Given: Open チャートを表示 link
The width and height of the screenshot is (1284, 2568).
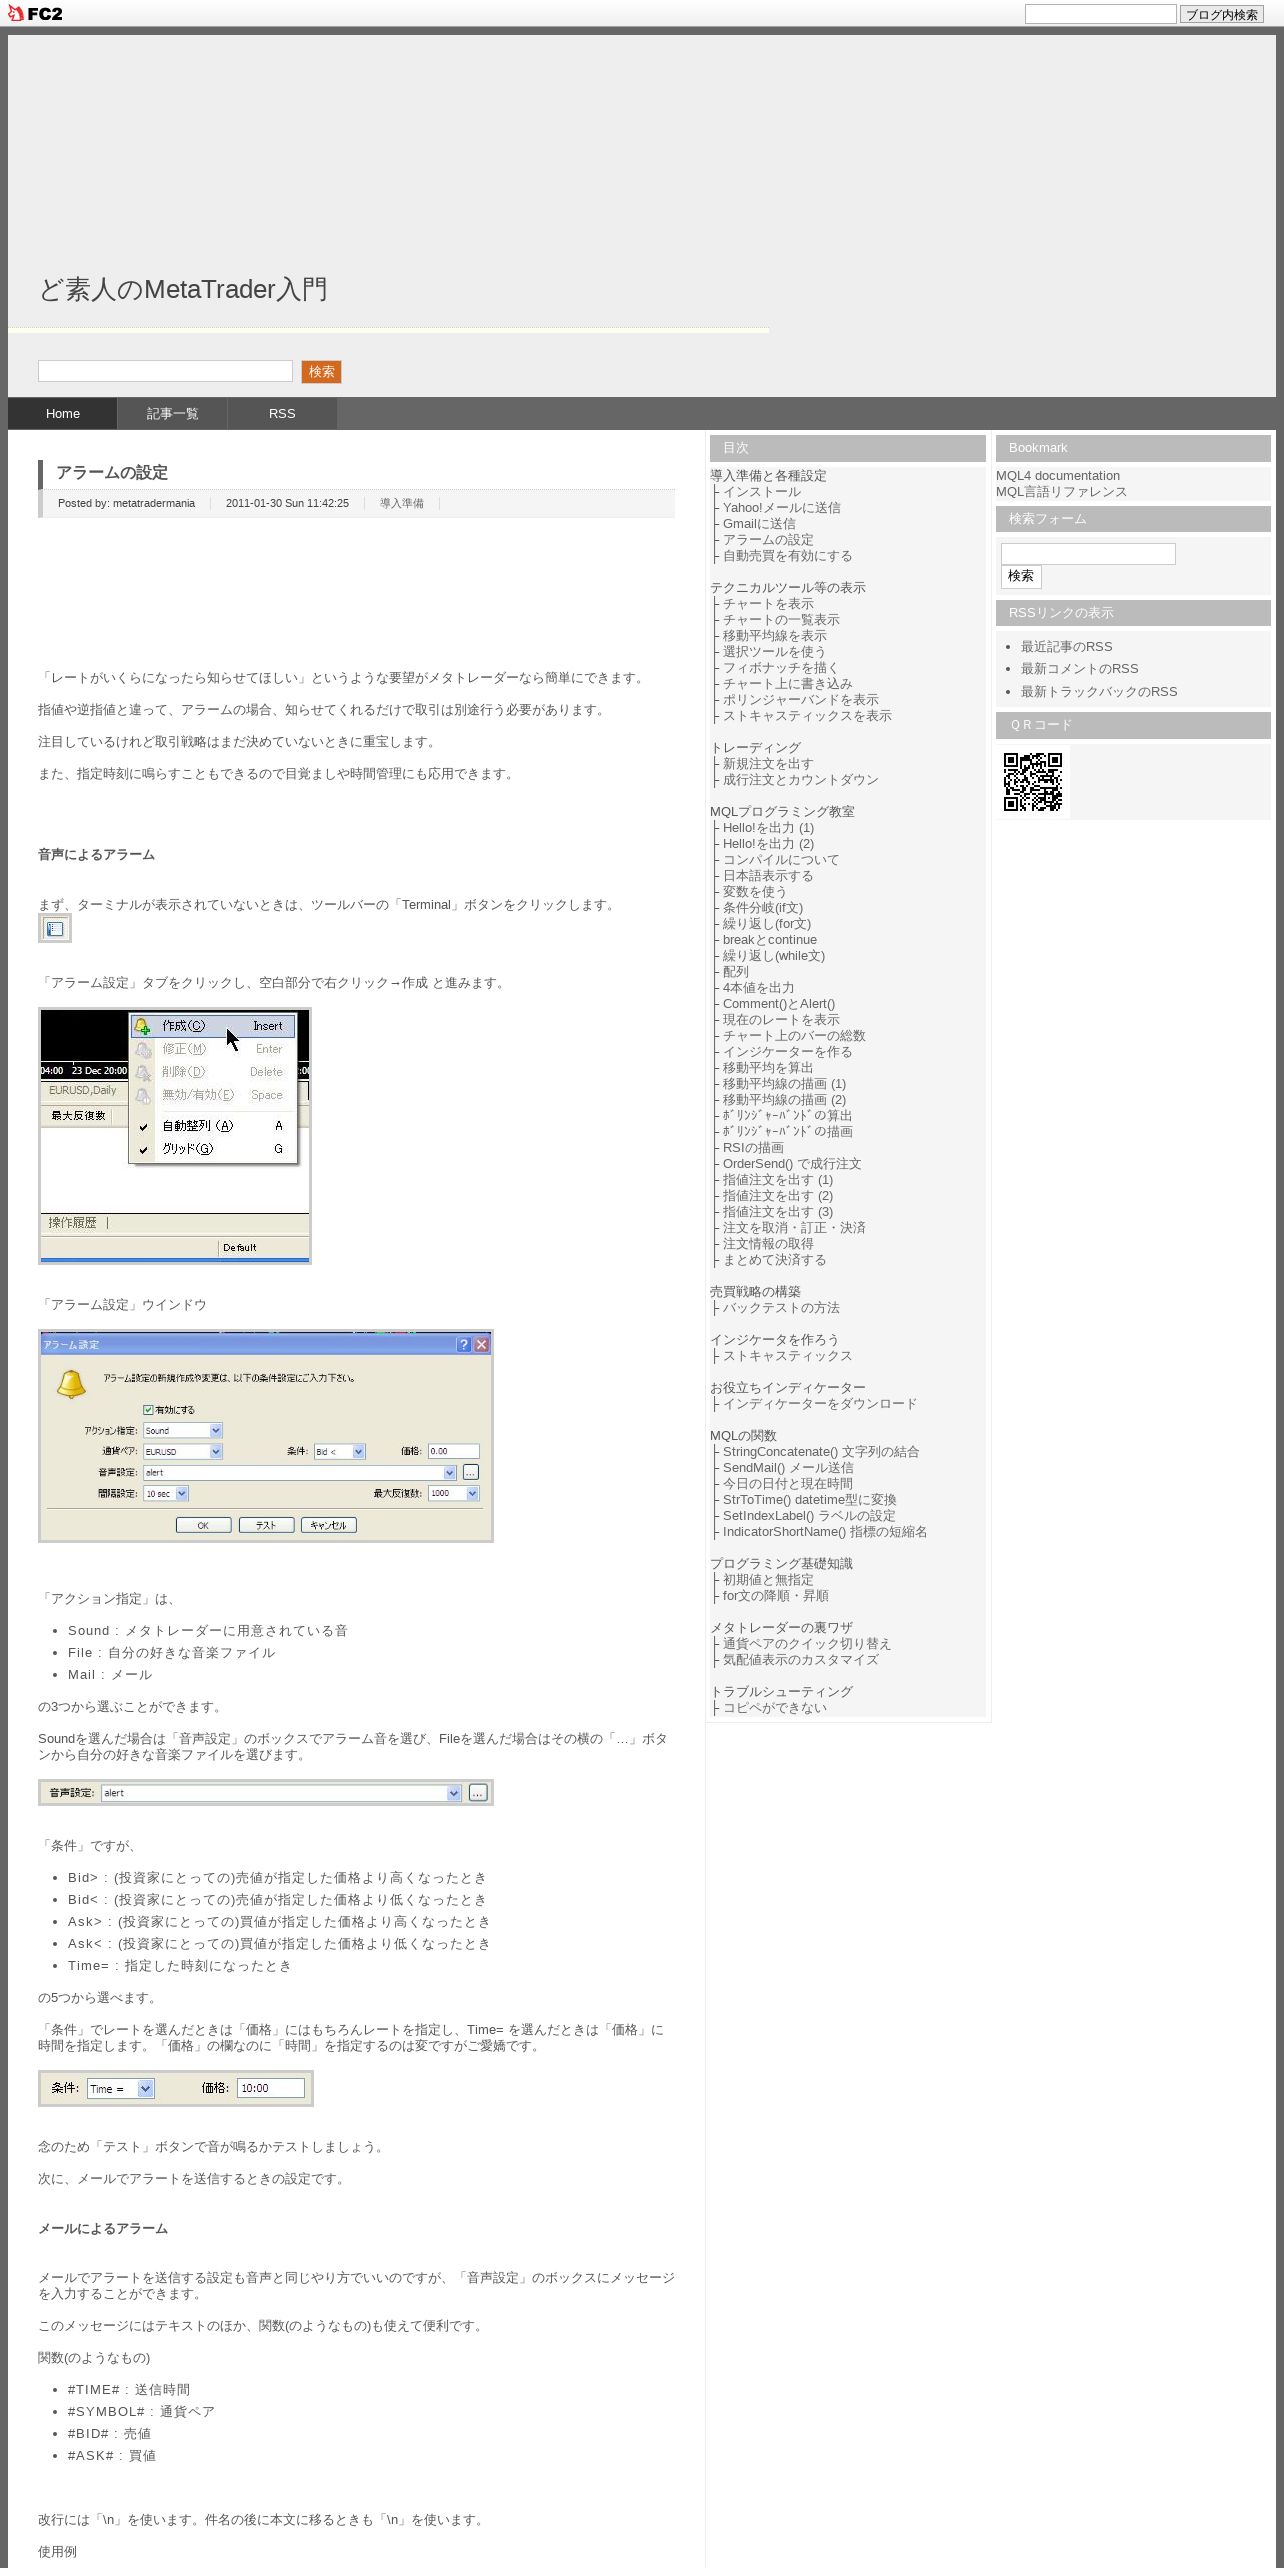Looking at the screenshot, I should (768, 604).
